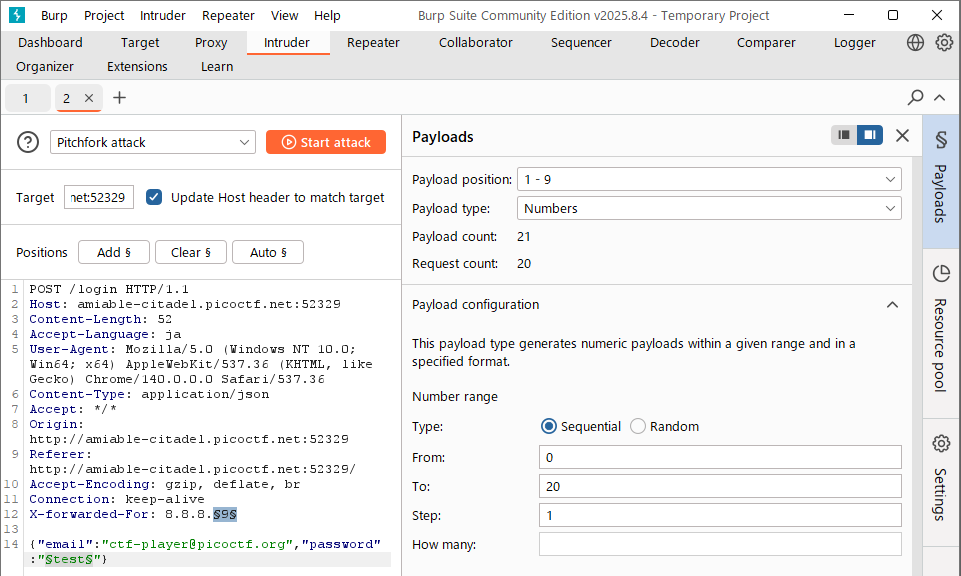This screenshot has height=576, width=961.
Task: Switch to the Dashboard tab
Action: pyautogui.click(x=50, y=42)
